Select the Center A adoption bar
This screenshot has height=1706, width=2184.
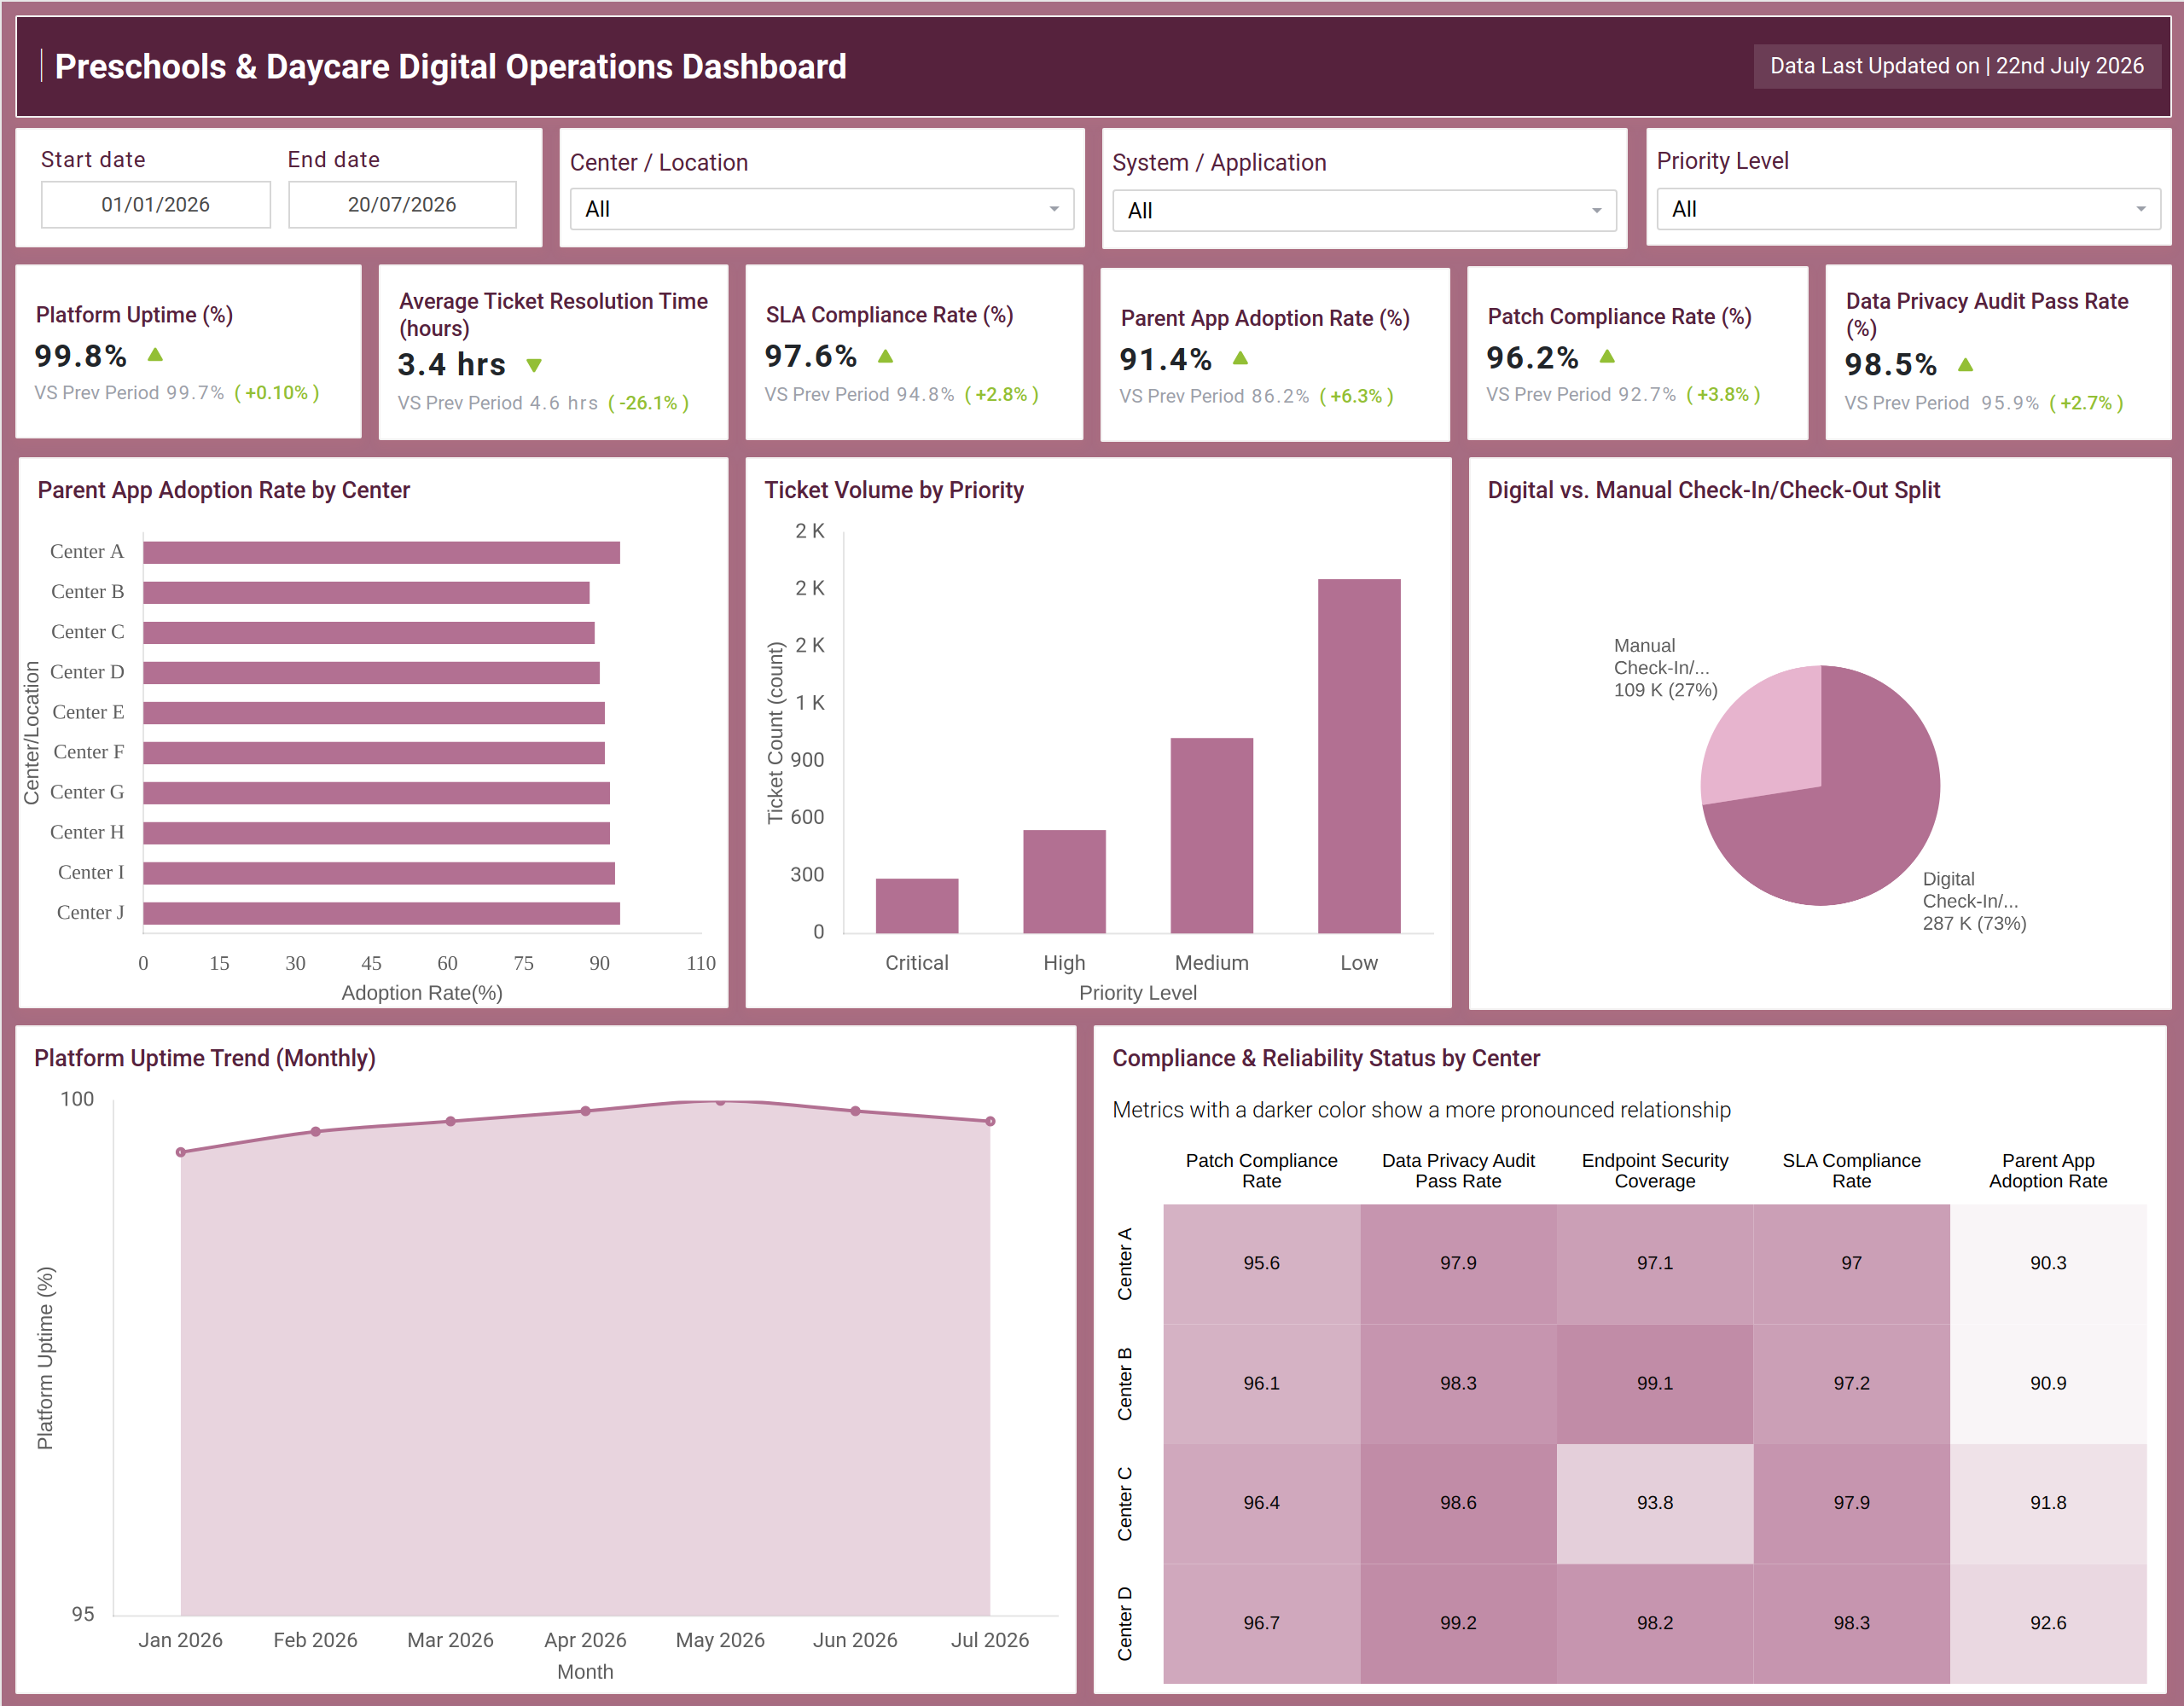(x=381, y=552)
